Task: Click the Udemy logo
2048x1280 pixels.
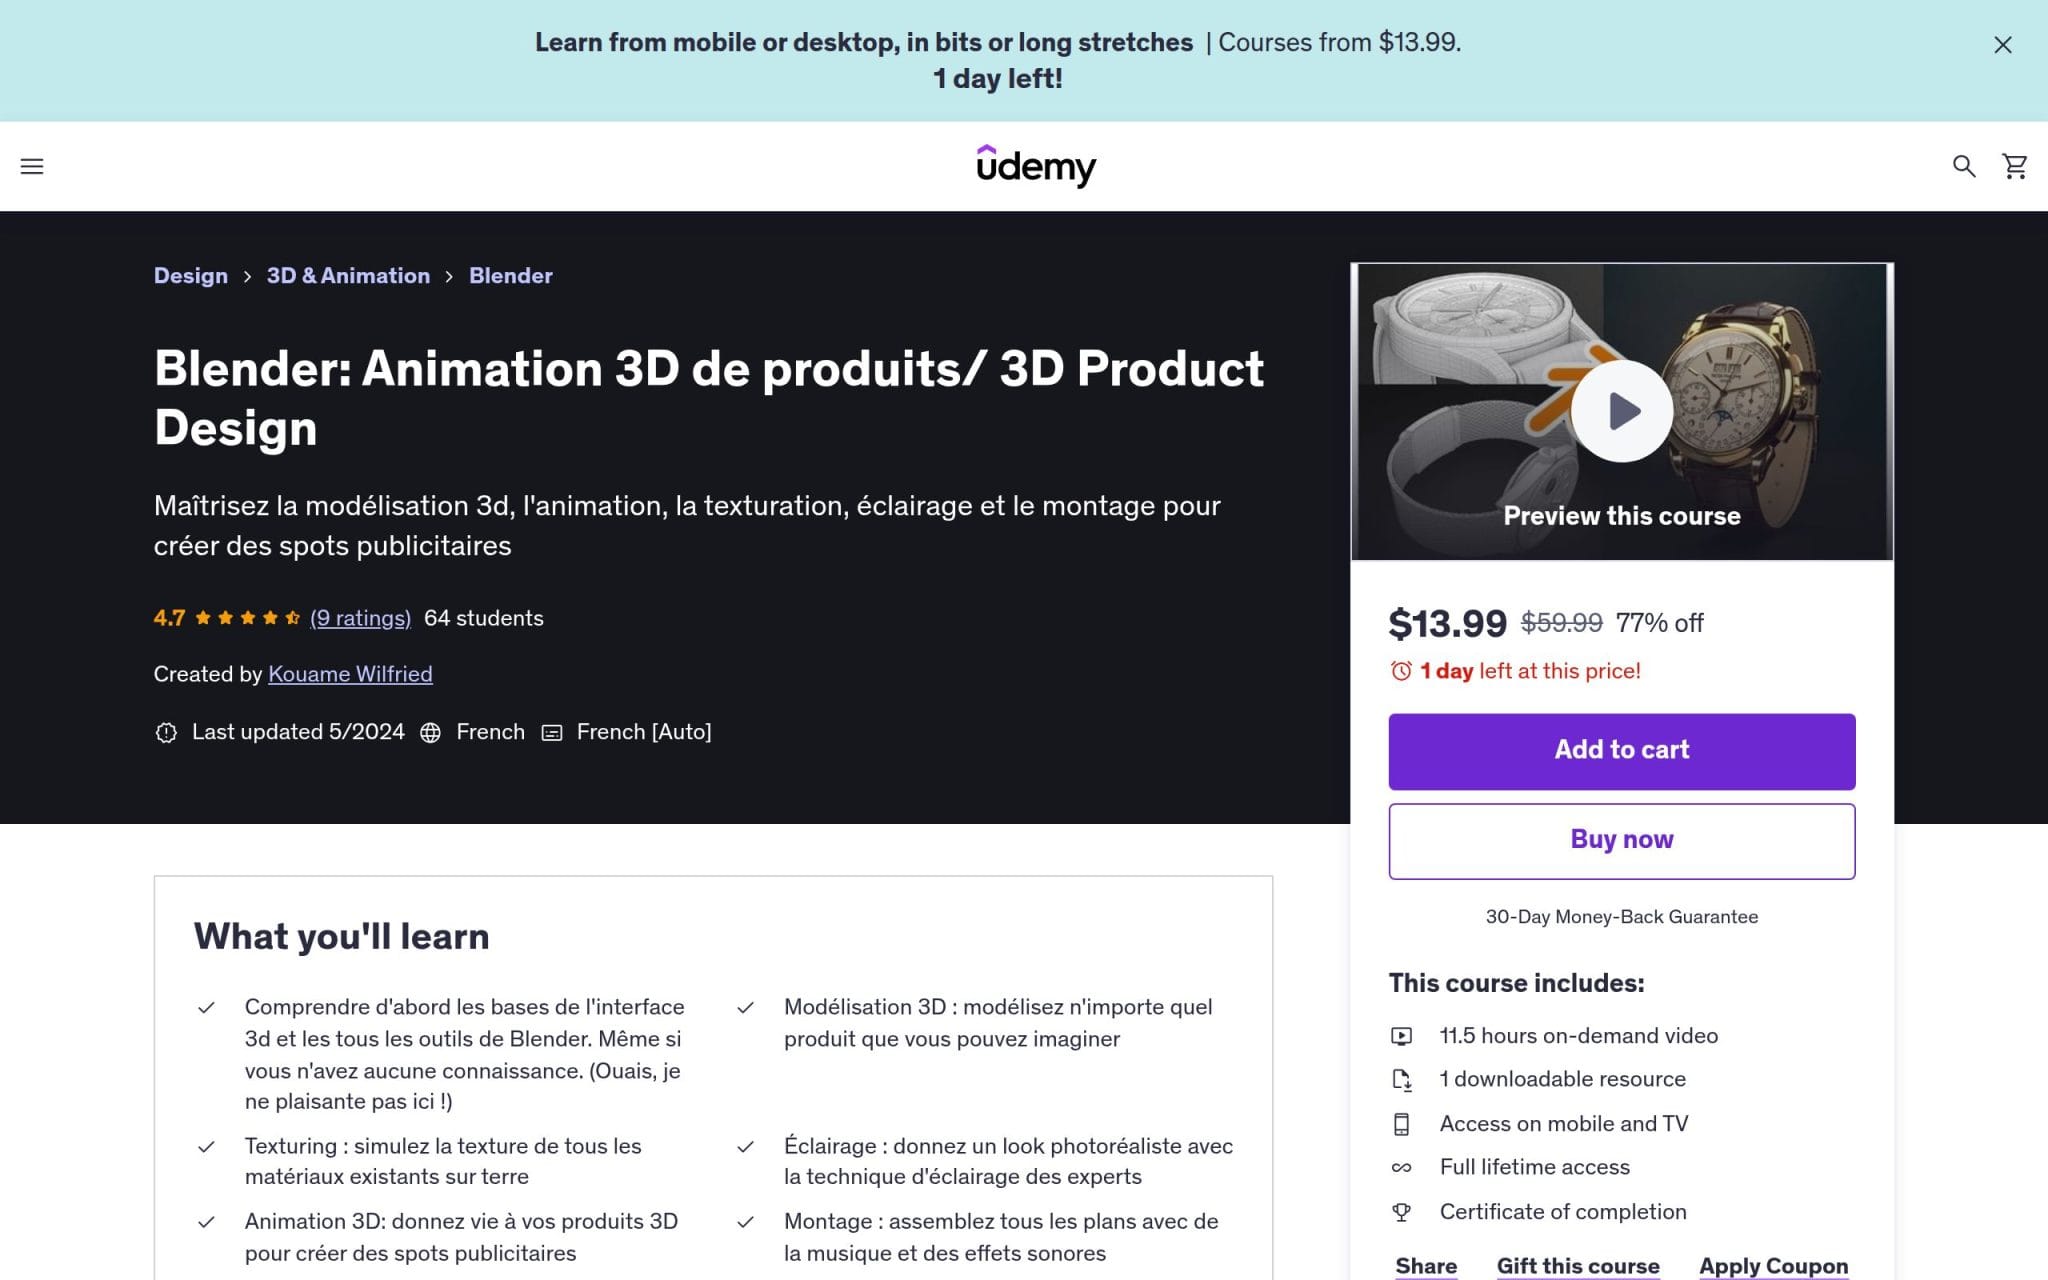Action: click(1036, 166)
